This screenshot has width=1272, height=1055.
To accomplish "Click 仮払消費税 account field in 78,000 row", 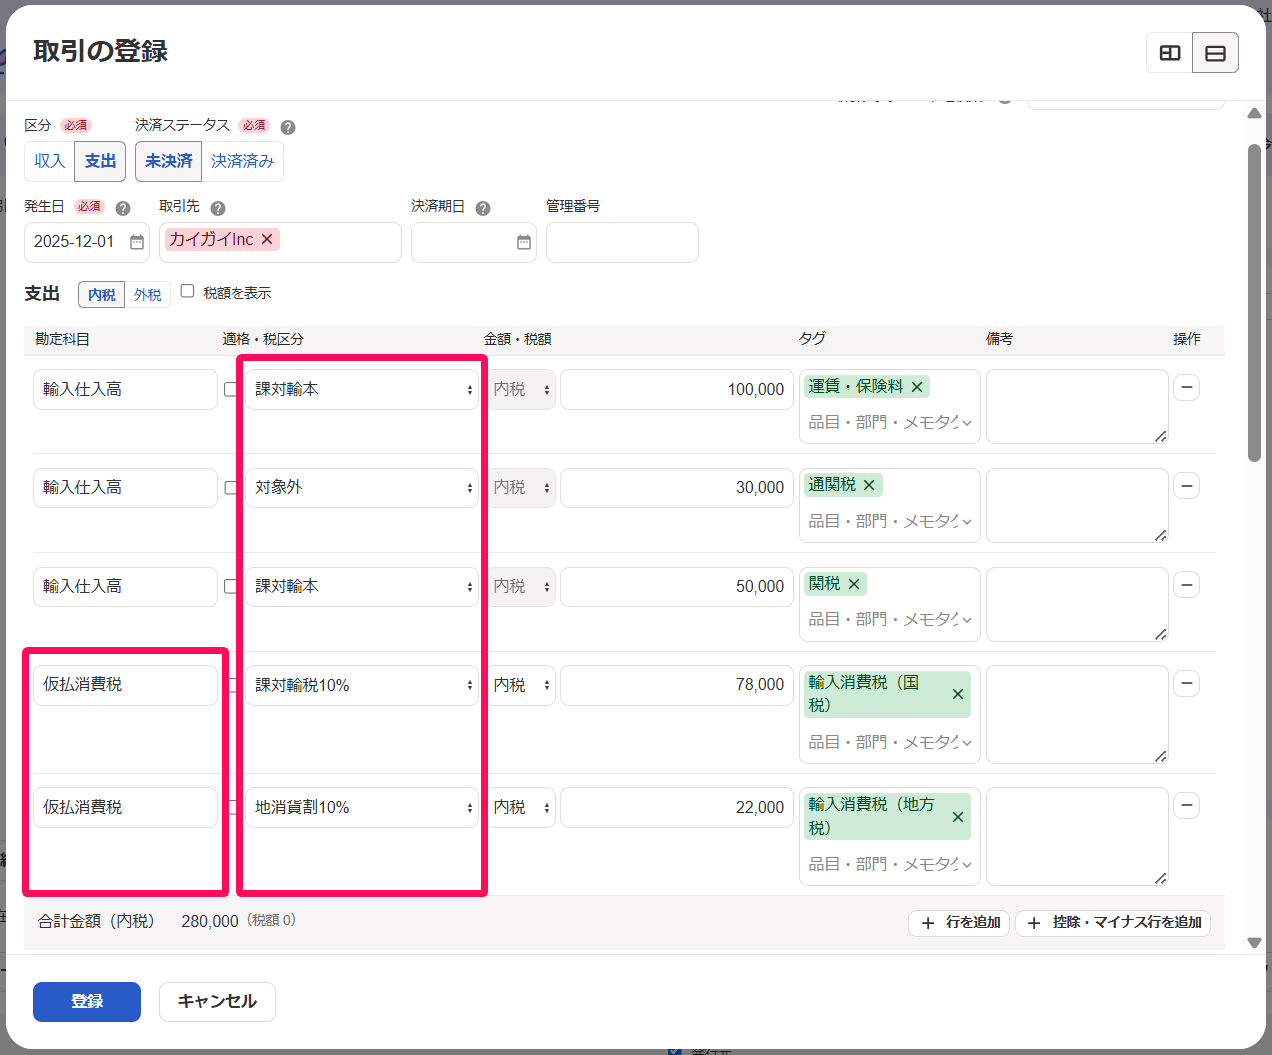I will [125, 685].
